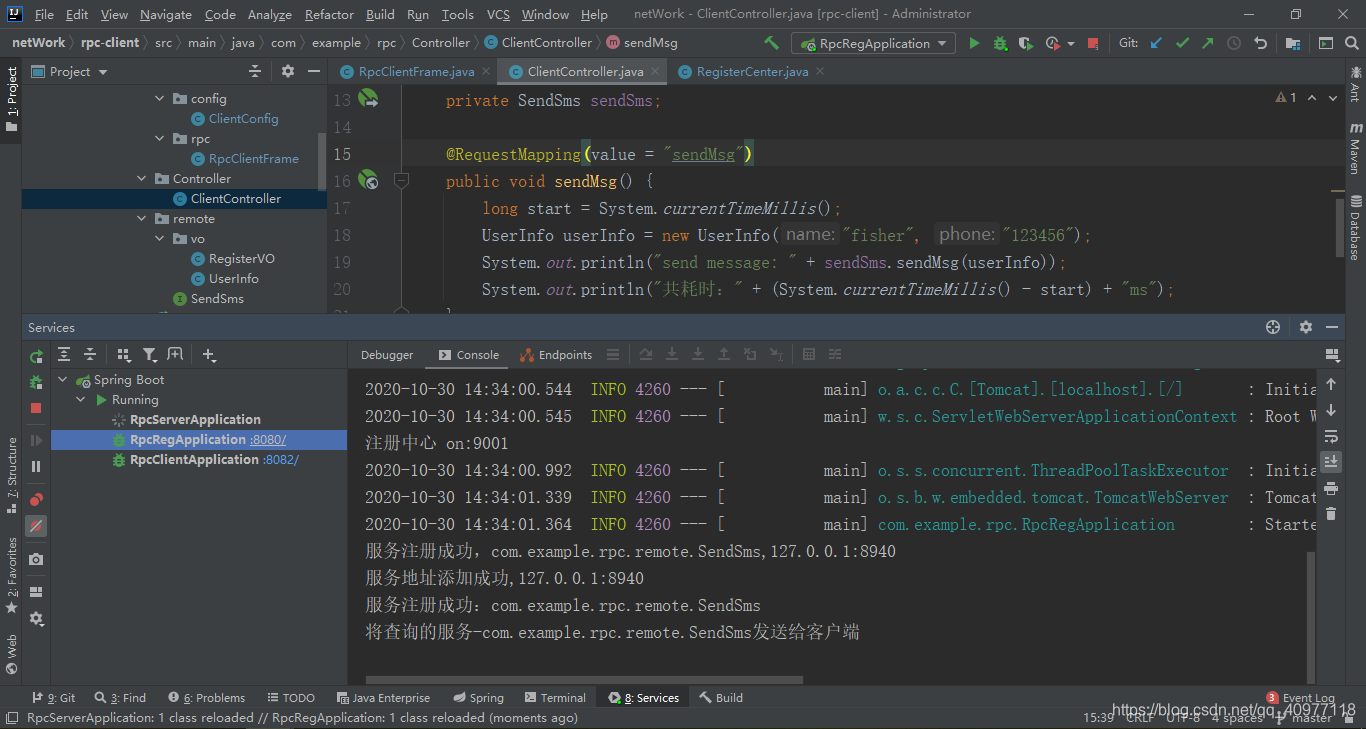The height and width of the screenshot is (729, 1366).
Task: Expand all in Services tree toolbar
Action: point(64,354)
